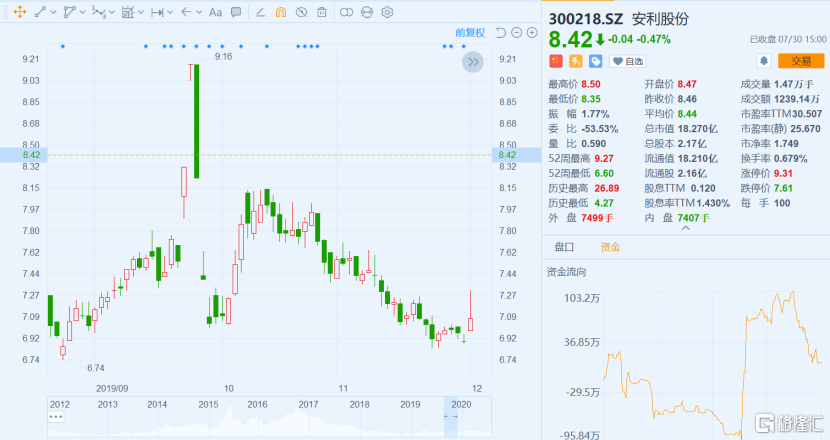Open dropdown next to trend line tool
The width and height of the screenshot is (830, 440).
(x=53, y=12)
